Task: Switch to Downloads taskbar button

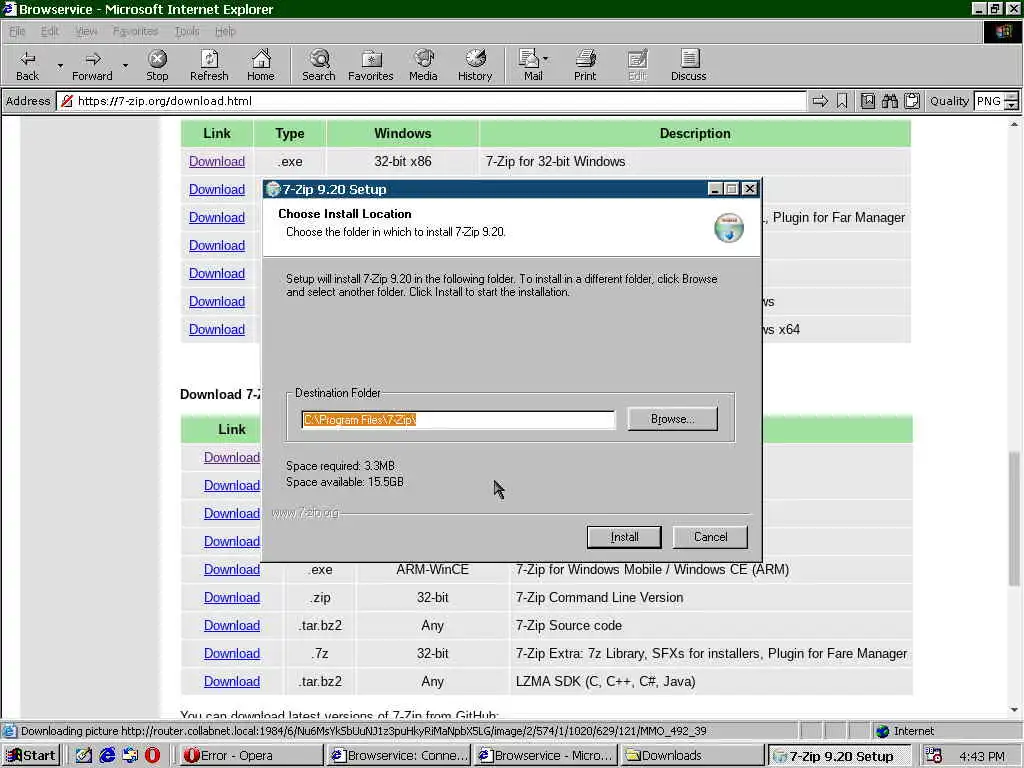Action: click(x=692, y=756)
